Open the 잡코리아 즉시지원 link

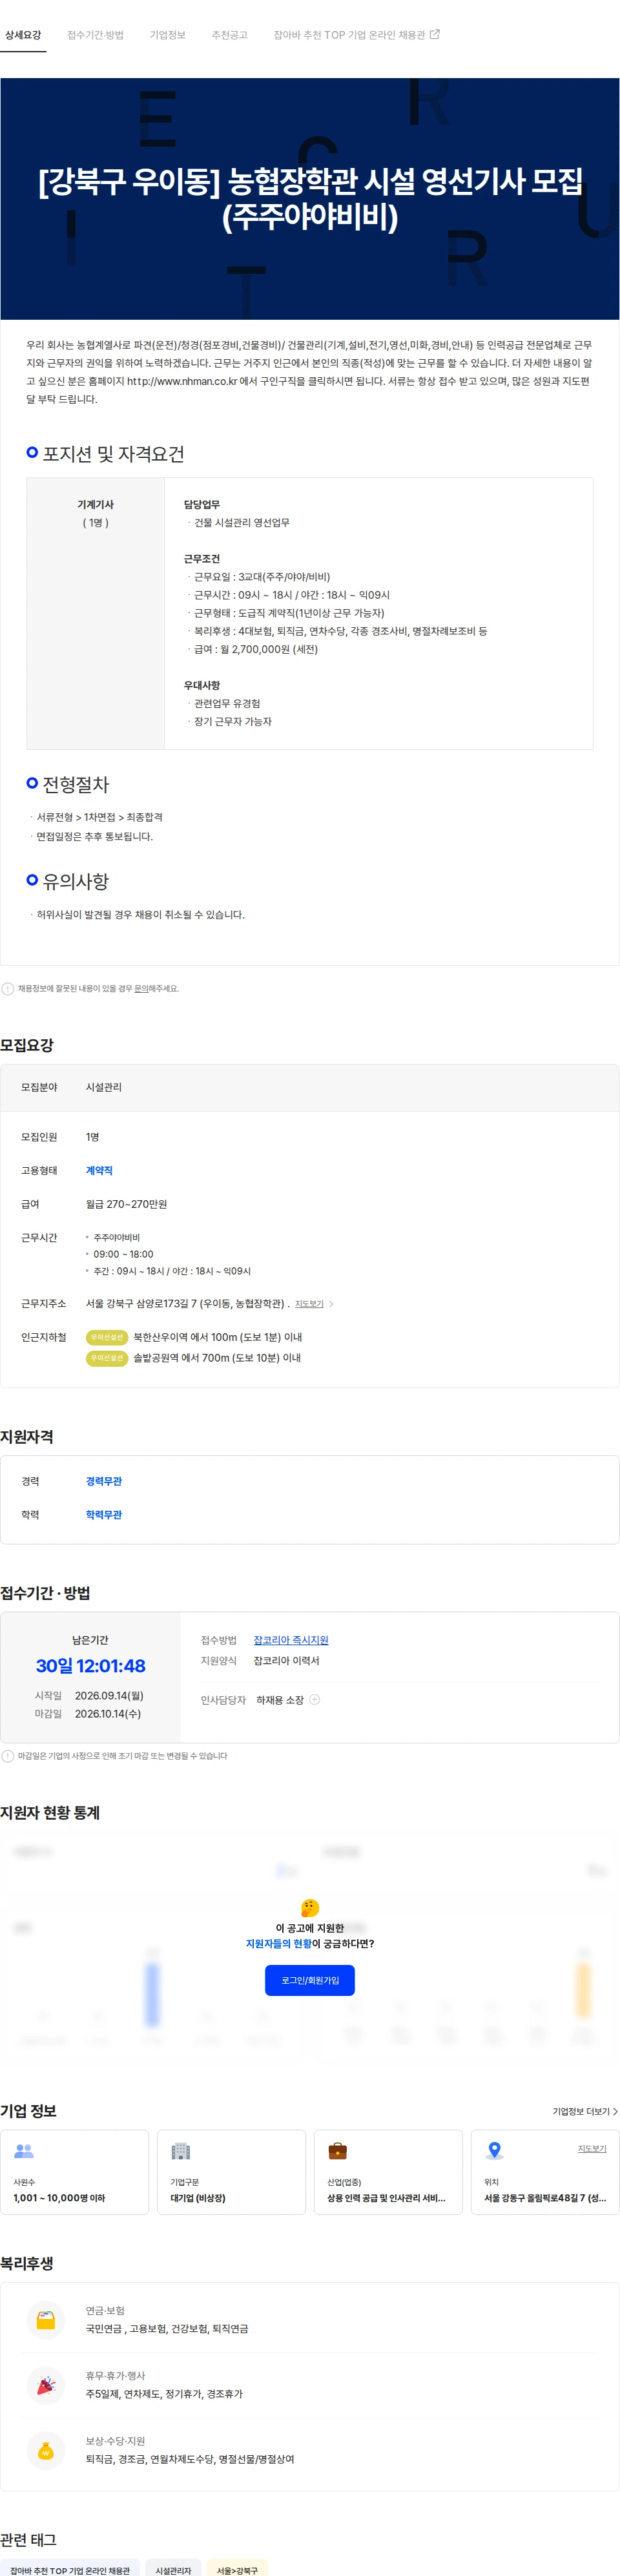pos(291,1641)
